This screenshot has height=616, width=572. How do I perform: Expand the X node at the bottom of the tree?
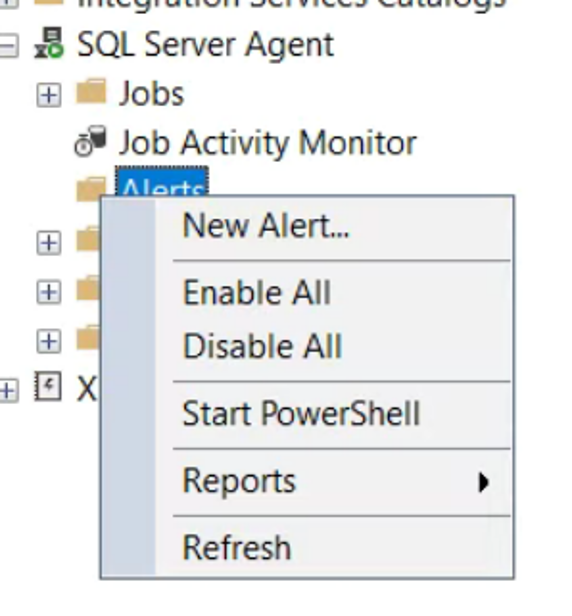[x=9, y=390]
